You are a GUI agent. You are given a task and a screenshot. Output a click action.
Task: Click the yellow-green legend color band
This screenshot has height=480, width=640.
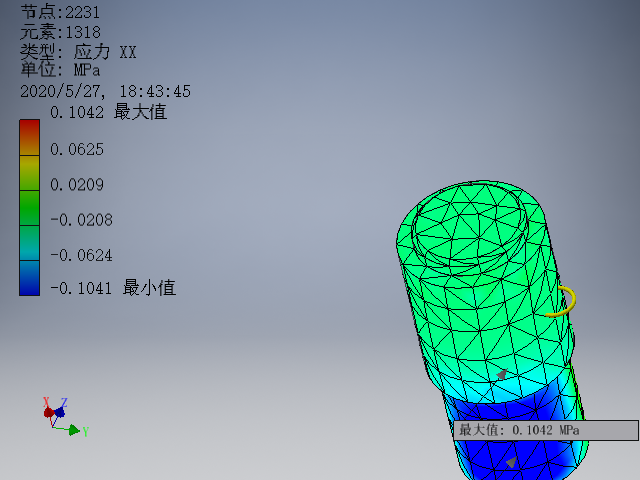(x=29, y=173)
